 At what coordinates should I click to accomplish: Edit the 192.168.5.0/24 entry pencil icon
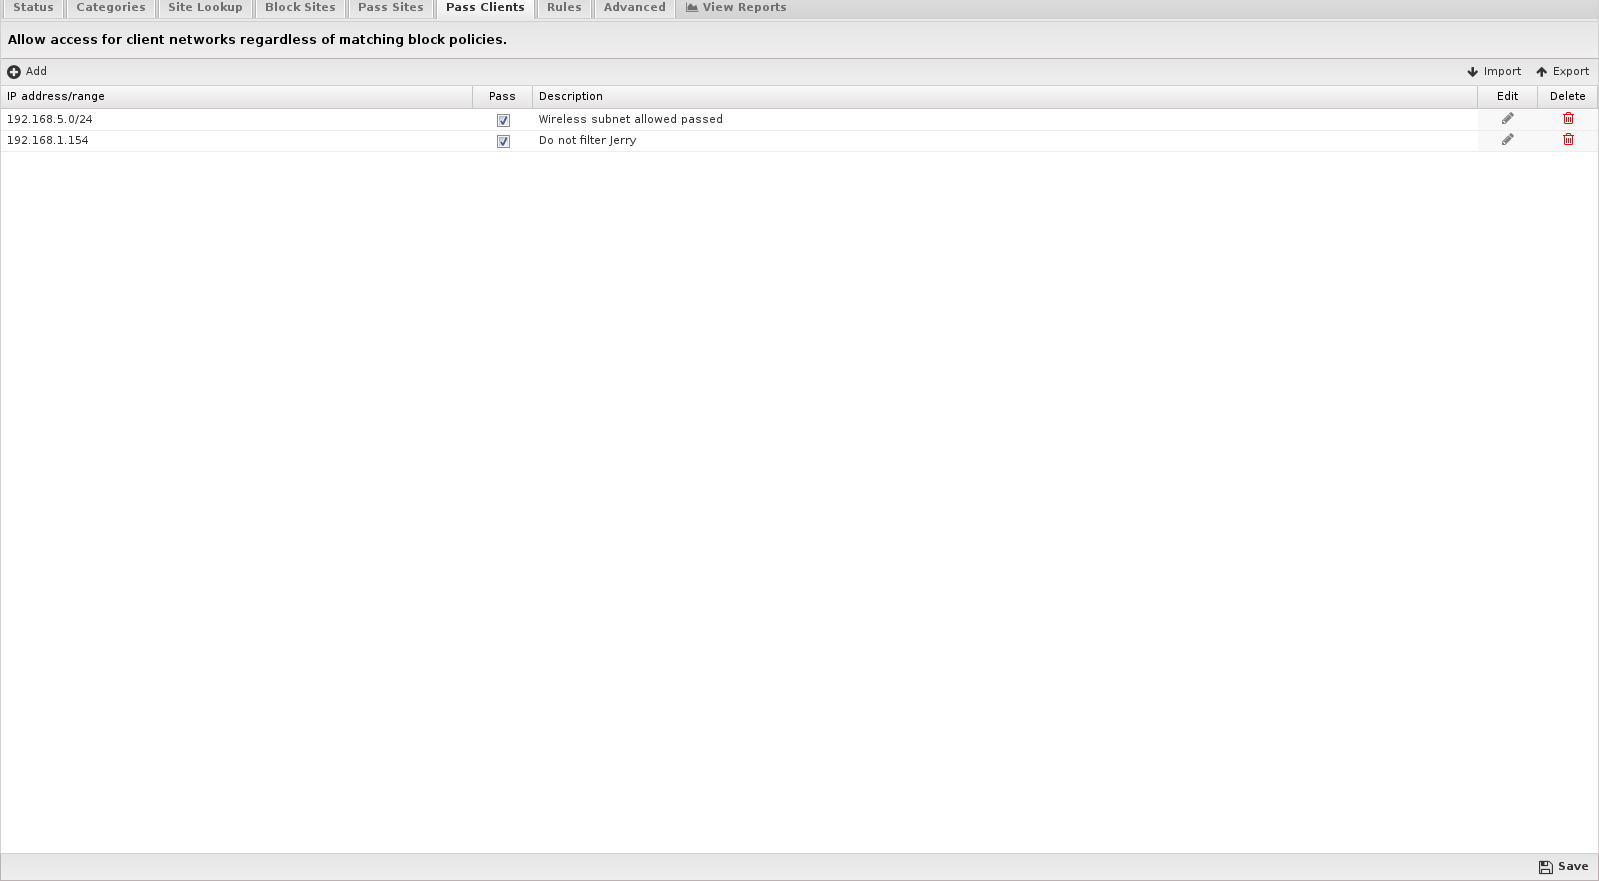pos(1507,119)
